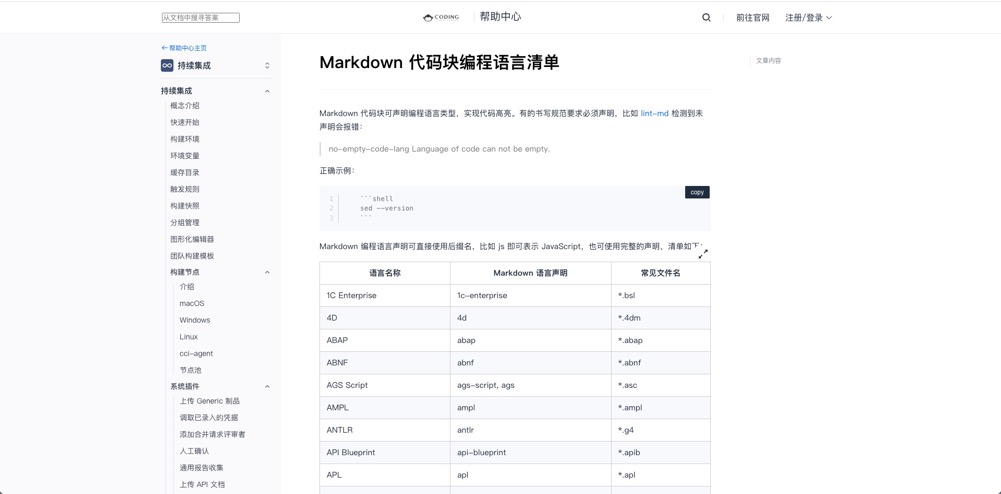Select the ABAP language name cell
The height and width of the screenshot is (494, 1001).
(385, 340)
